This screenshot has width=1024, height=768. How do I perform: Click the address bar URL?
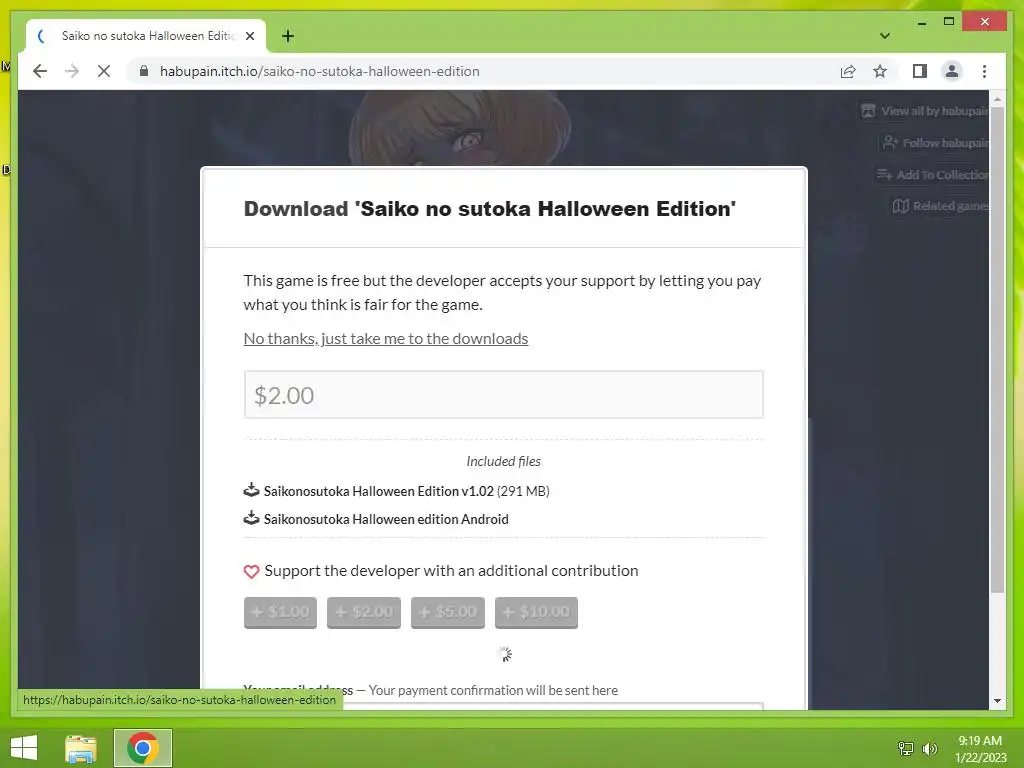tap(319, 71)
